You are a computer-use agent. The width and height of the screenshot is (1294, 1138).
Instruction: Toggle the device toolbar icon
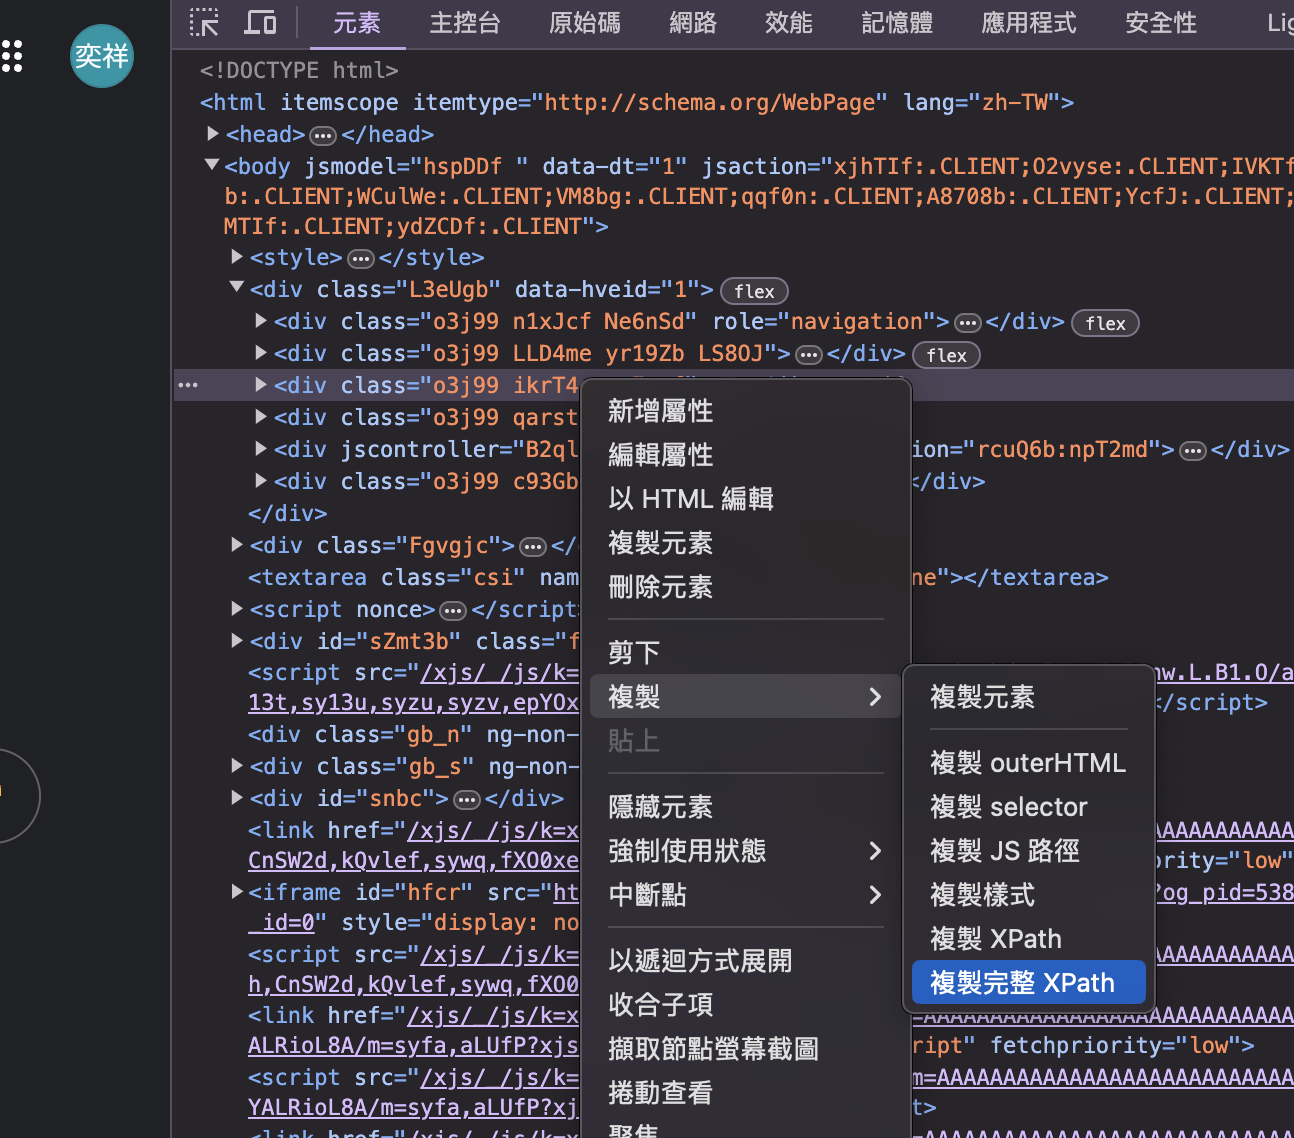click(260, 22)
